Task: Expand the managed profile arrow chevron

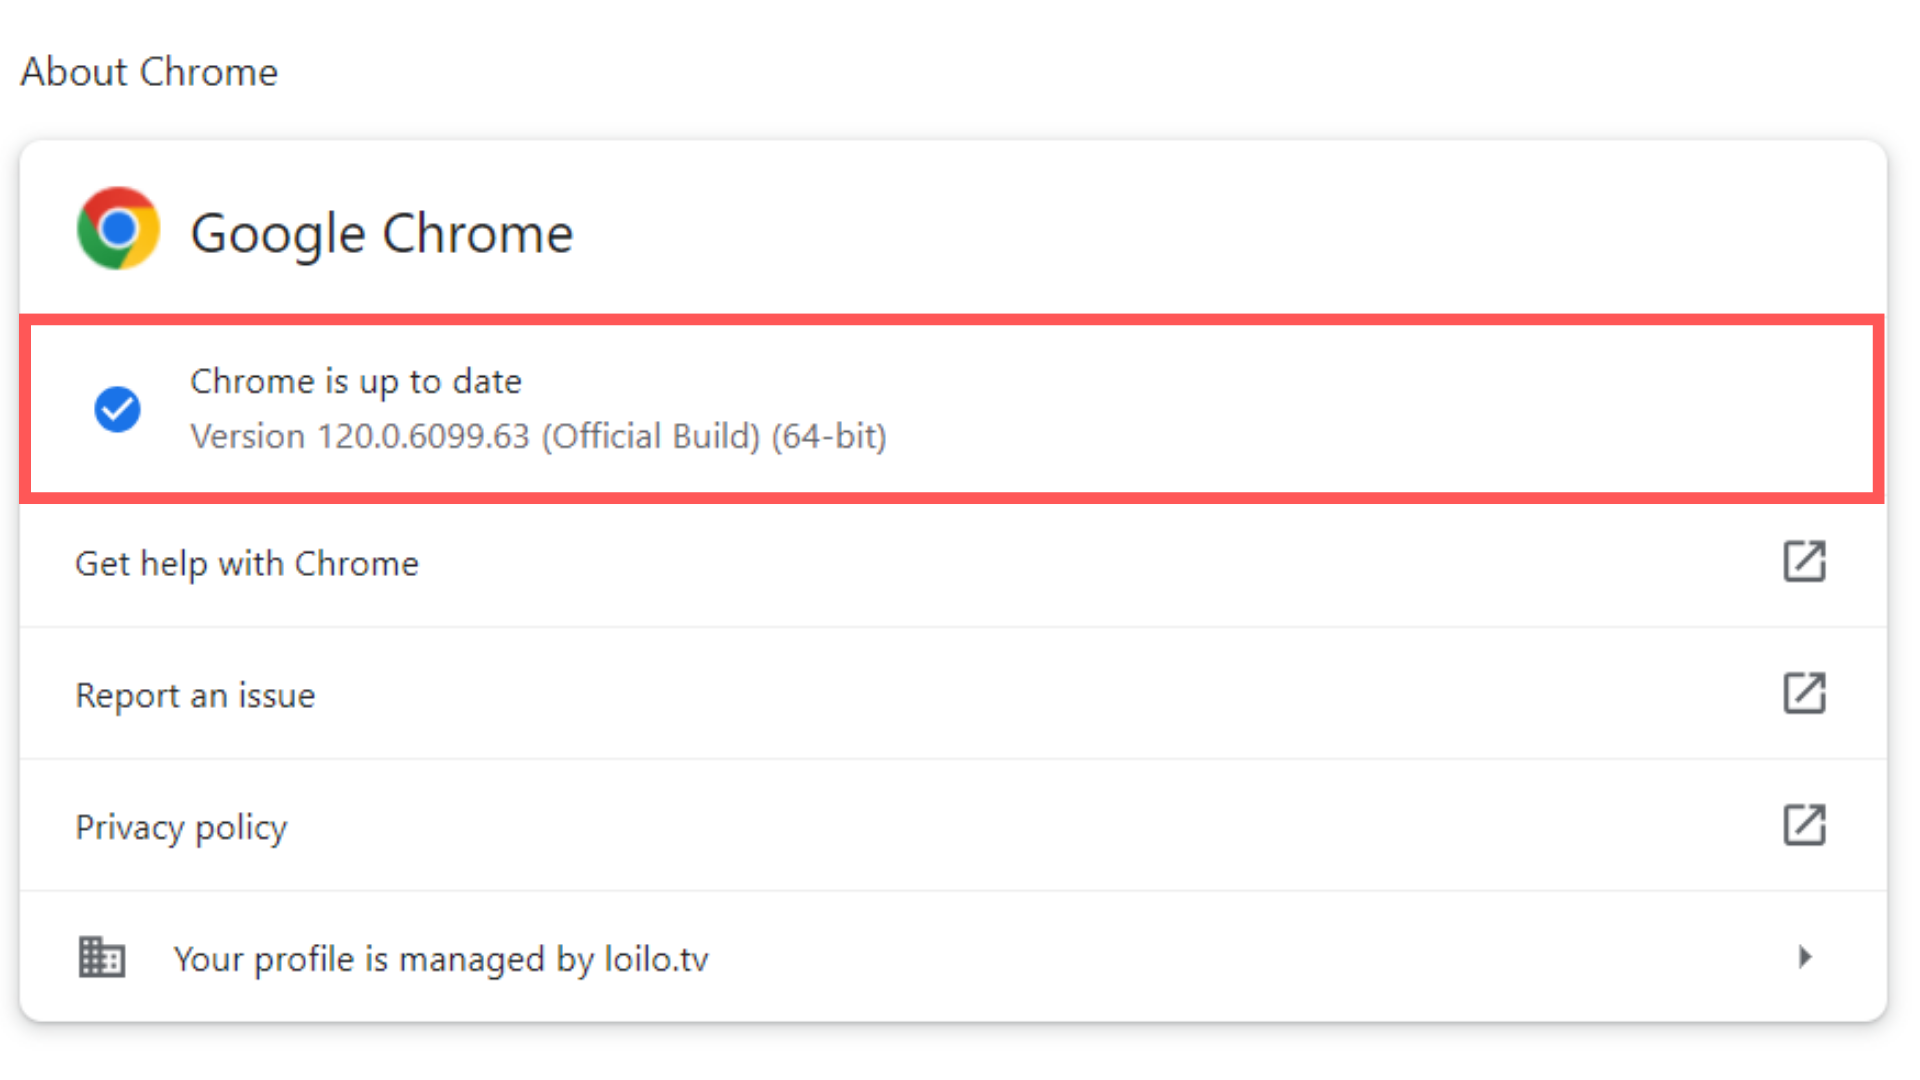Action: coord(1804,957)
